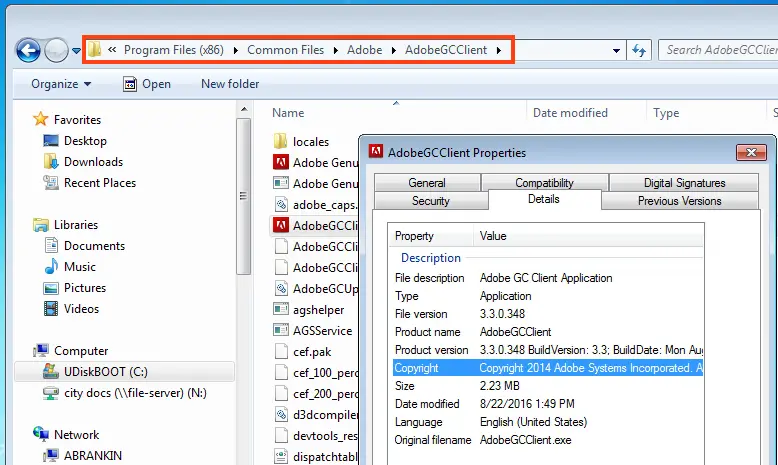Click the refresh button beside address bar

[x=640, y=50]
